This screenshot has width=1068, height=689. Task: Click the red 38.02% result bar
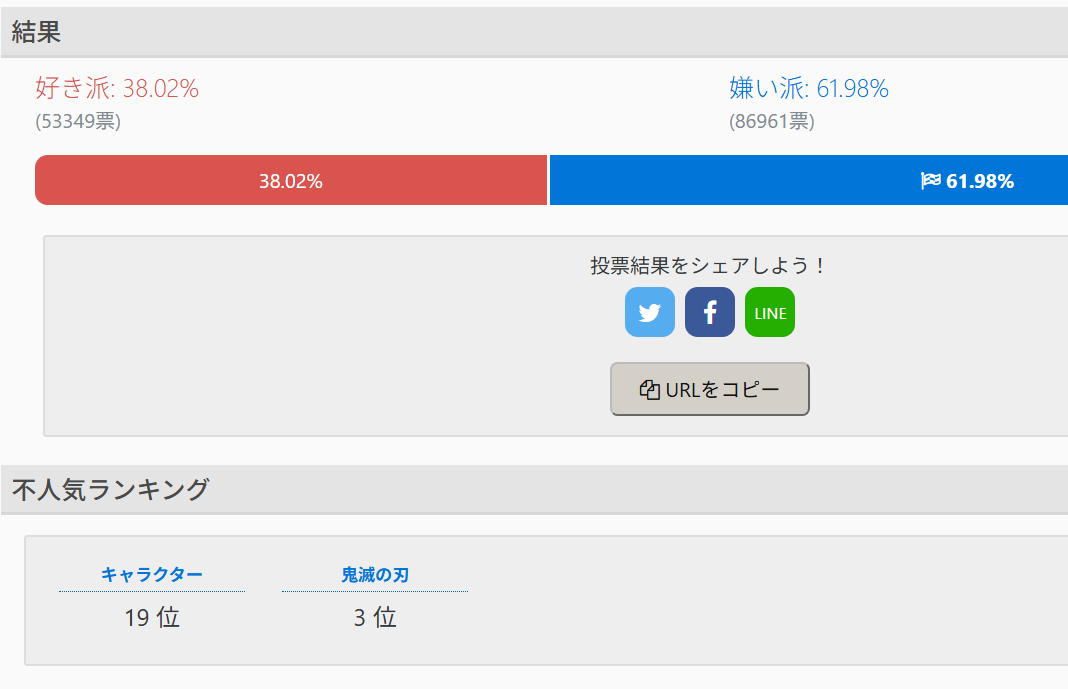pos(291,180)
